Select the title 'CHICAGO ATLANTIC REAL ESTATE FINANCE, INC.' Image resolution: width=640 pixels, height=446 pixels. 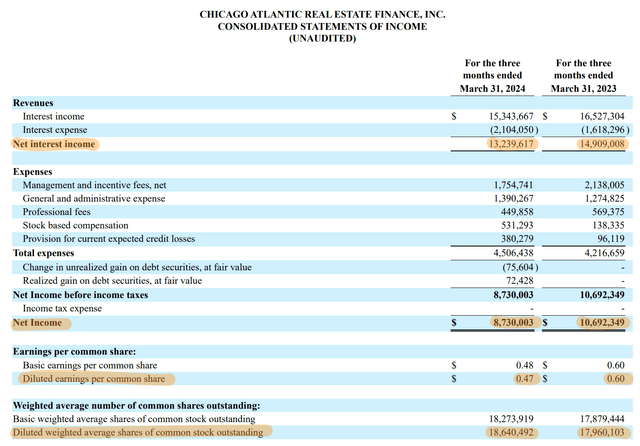coord(322,14)
